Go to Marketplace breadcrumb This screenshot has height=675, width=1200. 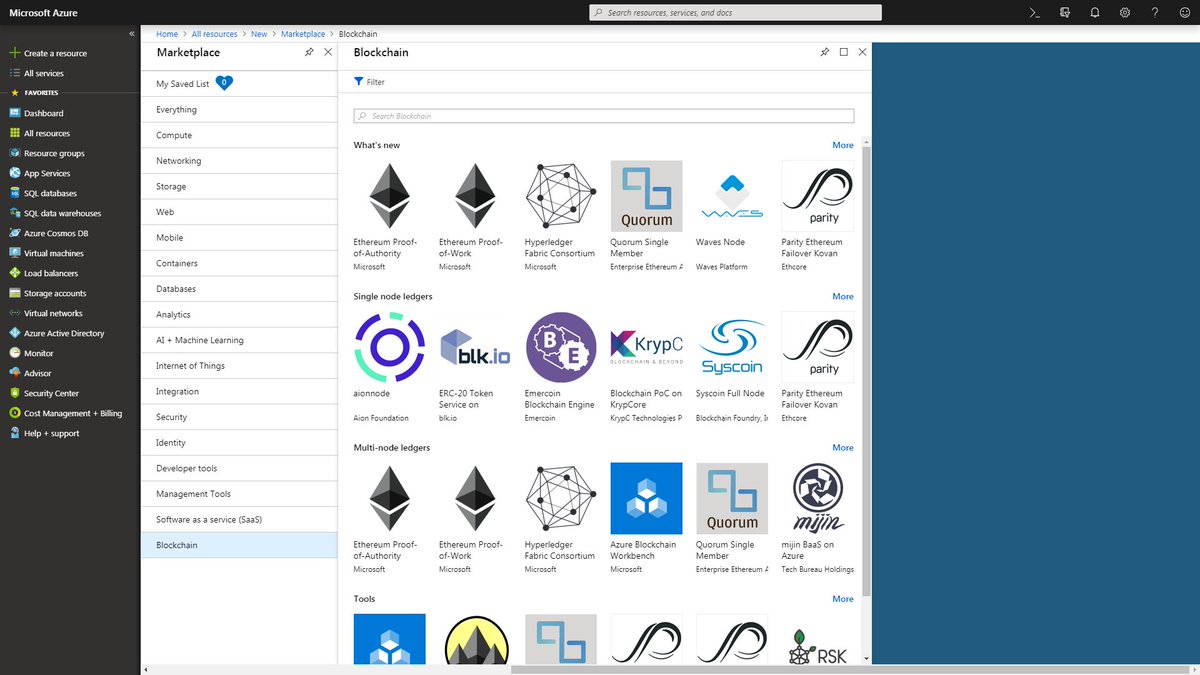pyautogui.click(x=303, y=34)
